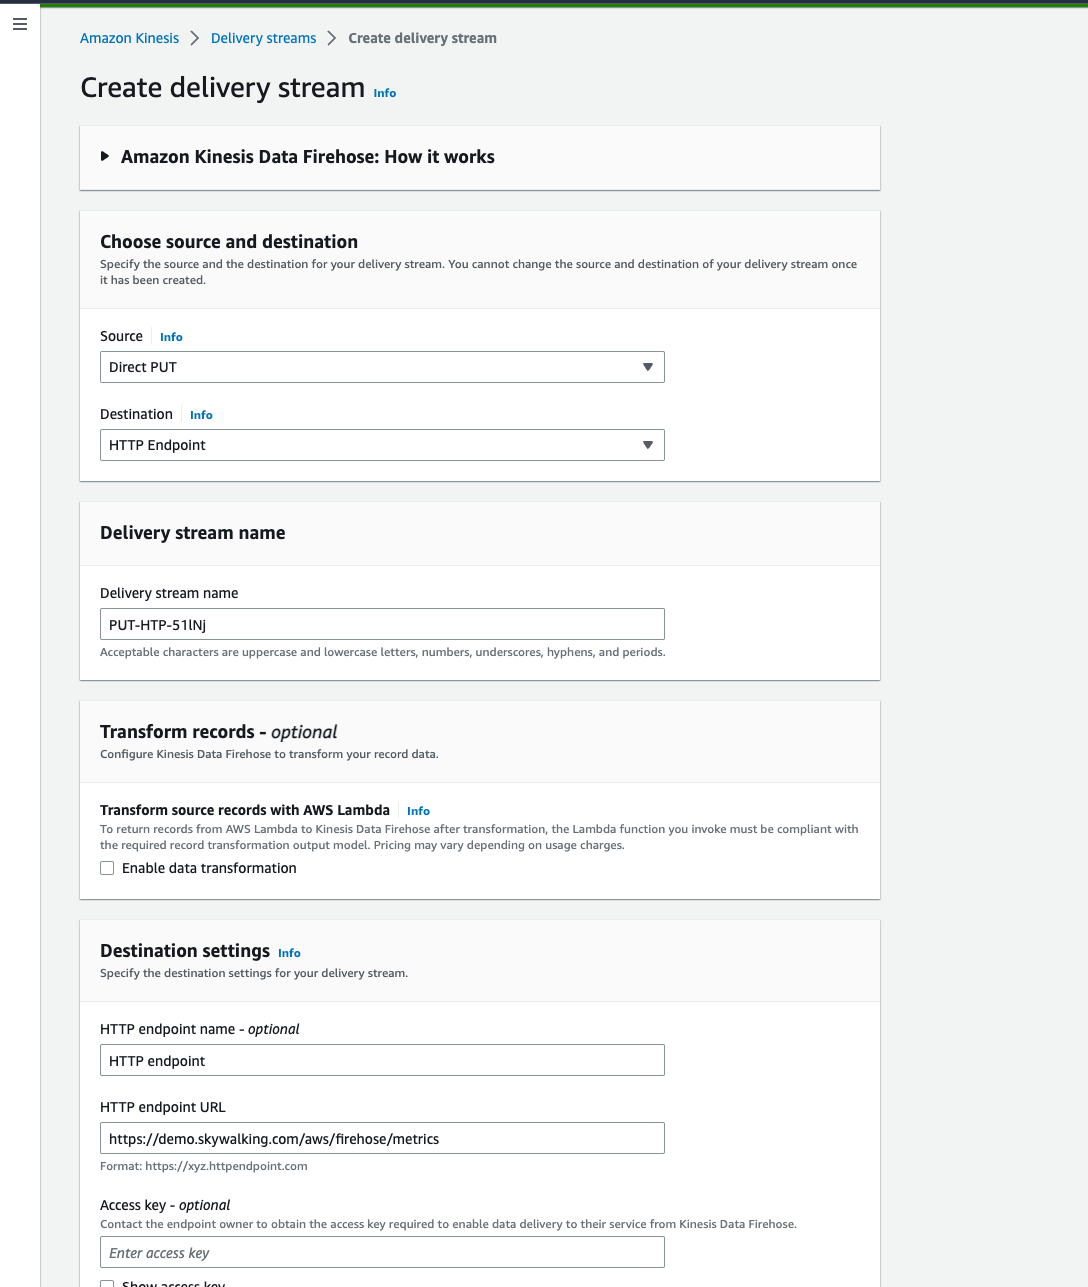
Task: Expand Amazon Kinesis Data Firehose: How it works
Action: pyautogui.click(x=105, y=156)
